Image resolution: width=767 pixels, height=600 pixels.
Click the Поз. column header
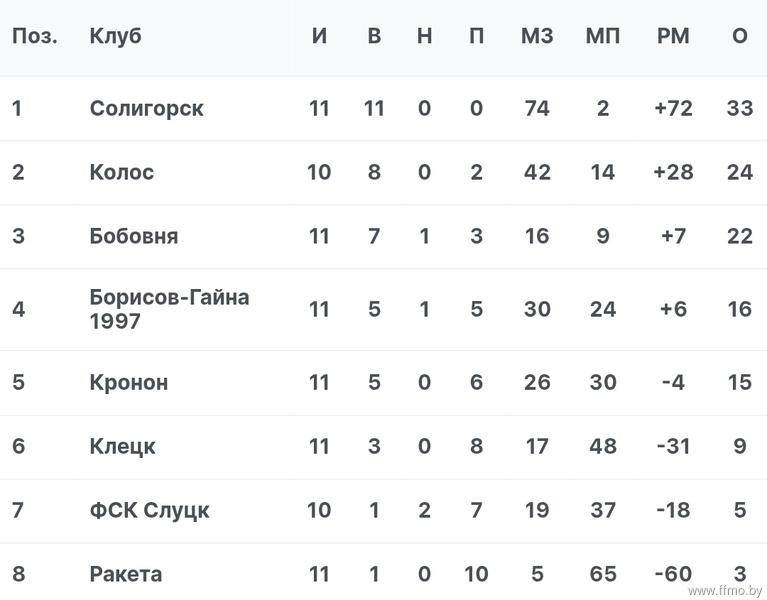pos(35,36)
